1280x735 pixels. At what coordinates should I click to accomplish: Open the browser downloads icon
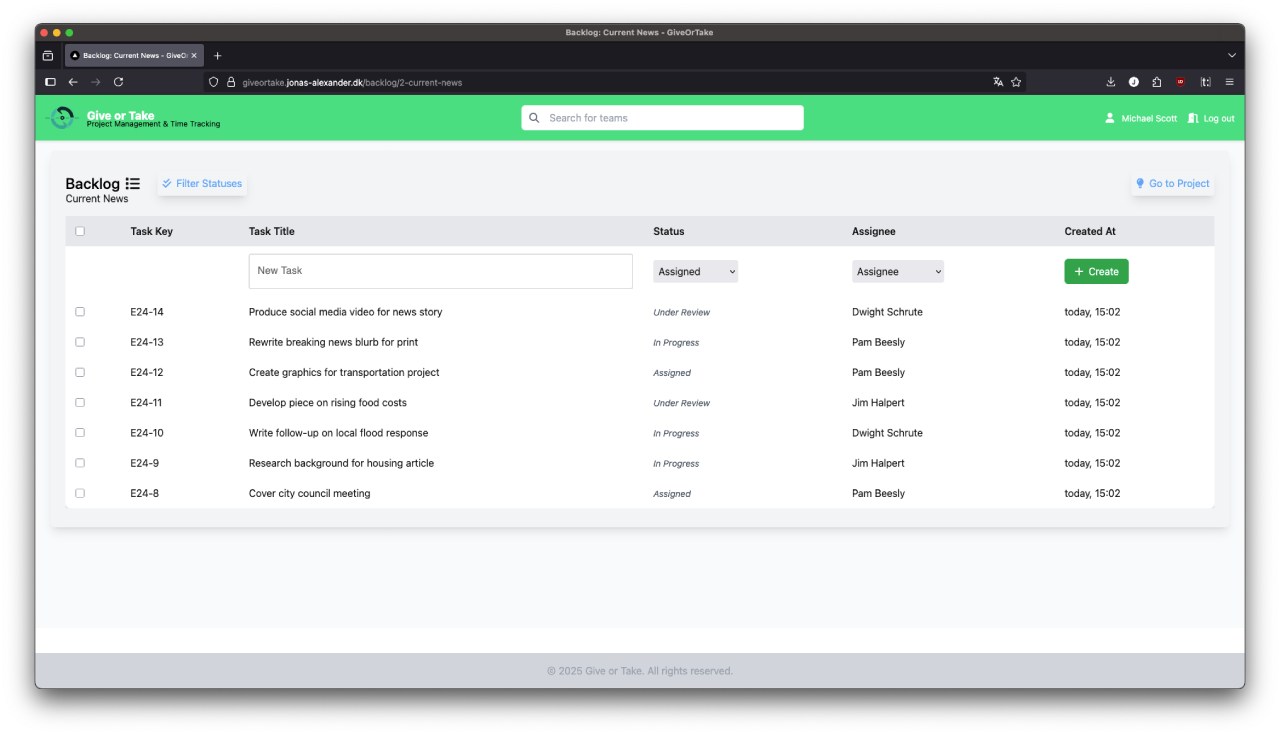click(x=1110, y=82)
